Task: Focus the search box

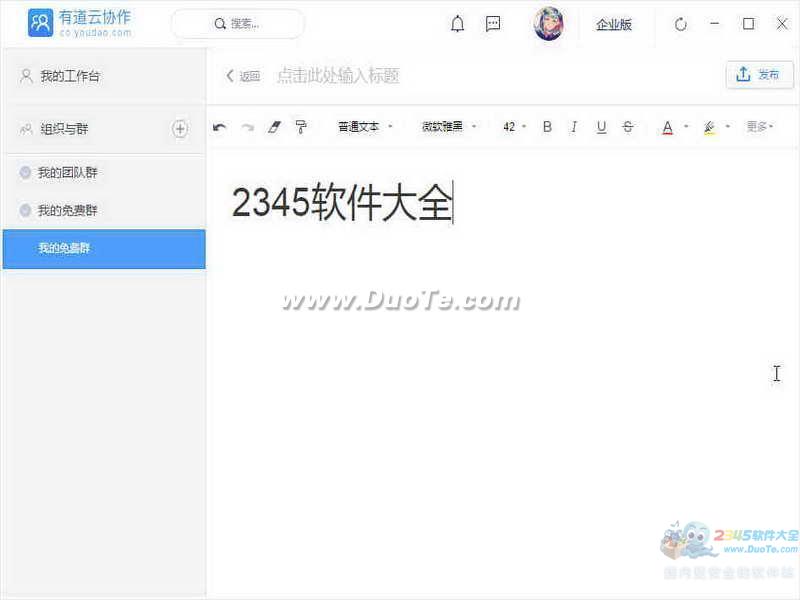Action: click(238, 24)
